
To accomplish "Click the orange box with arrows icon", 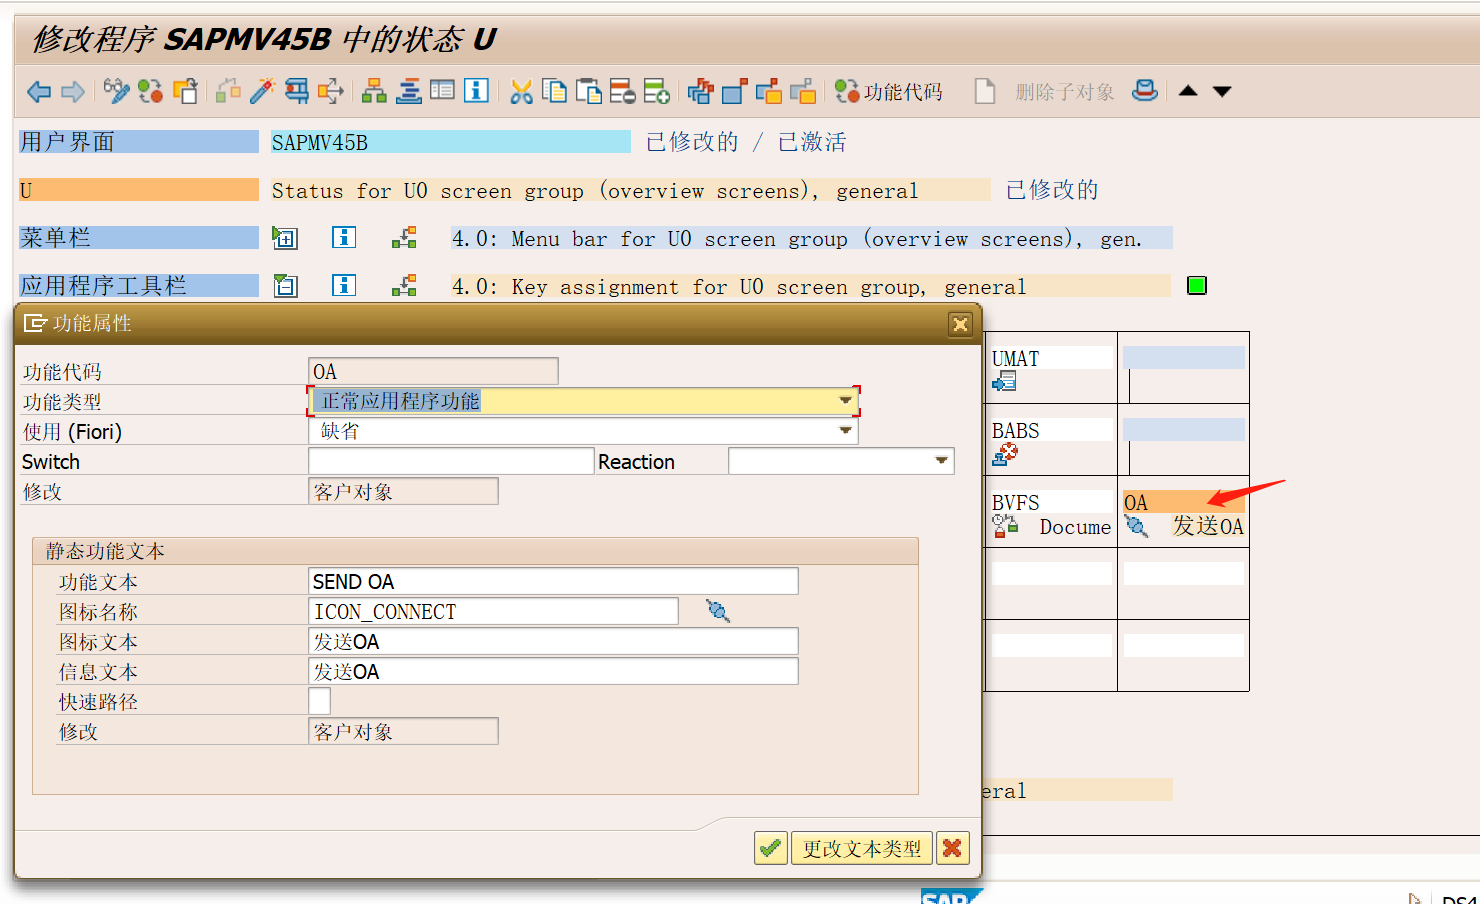I will (331, 91).
